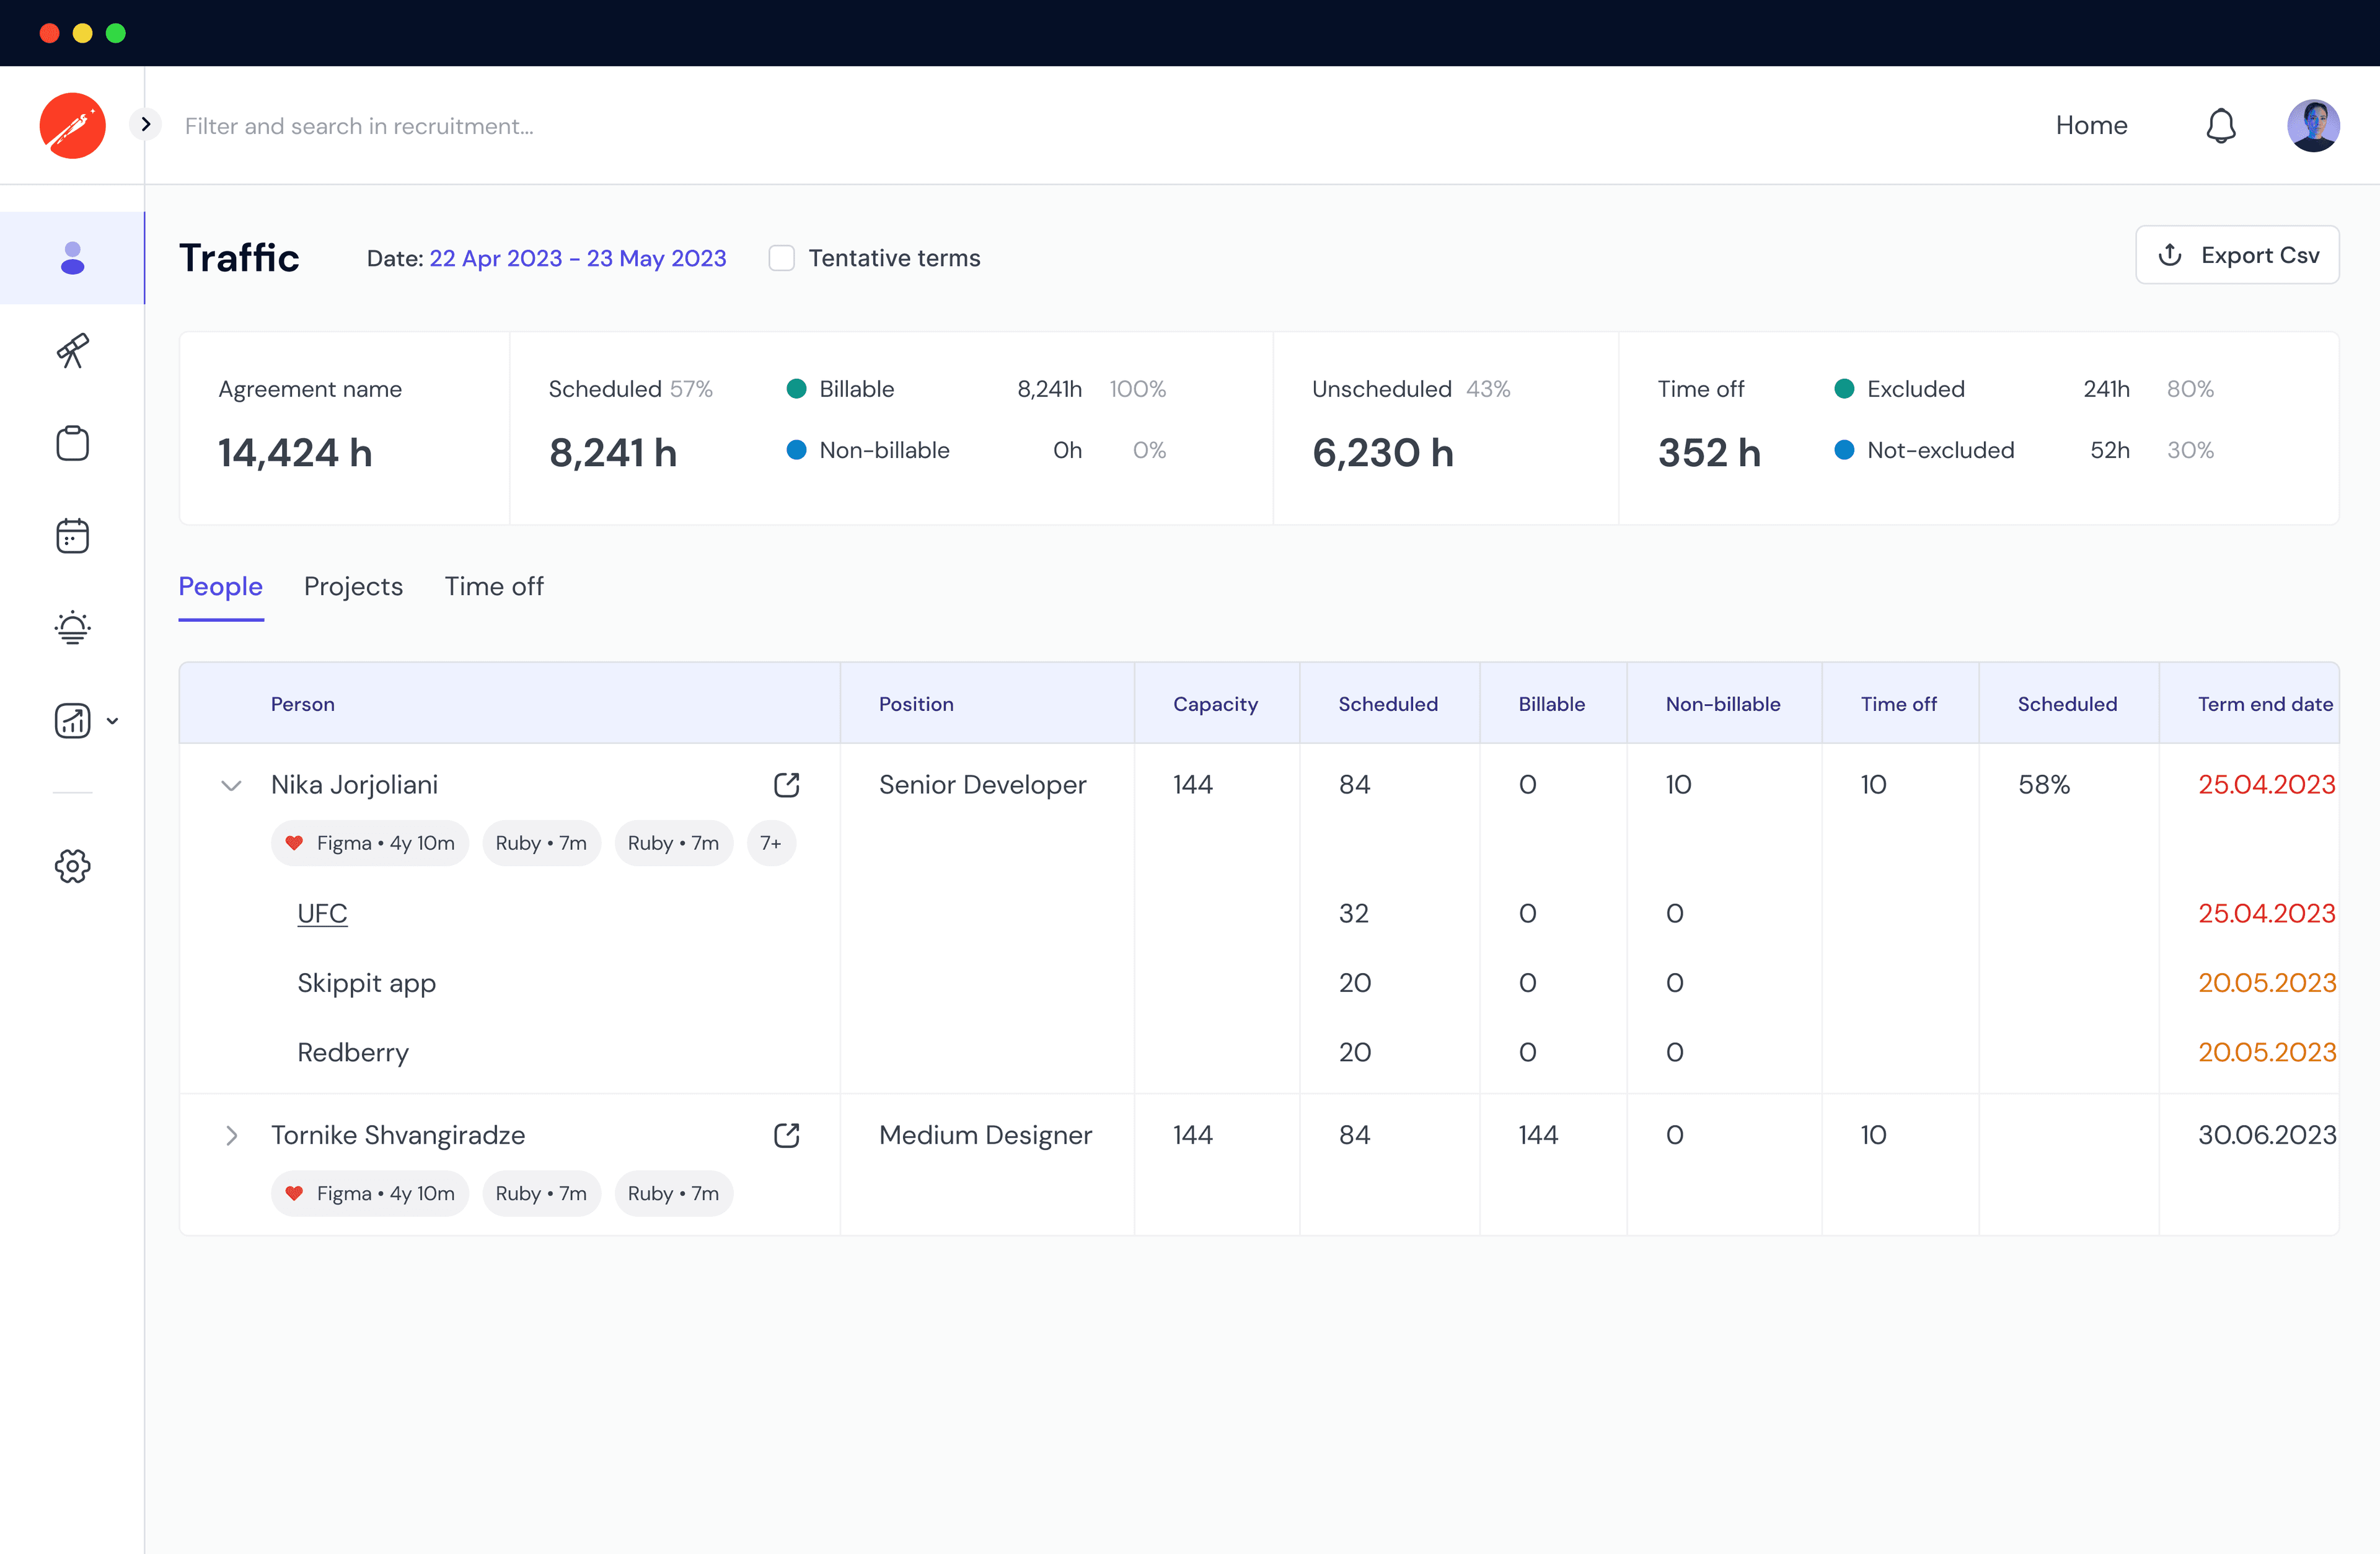
Task: Switch to the Time off tab
Action: 494,586
